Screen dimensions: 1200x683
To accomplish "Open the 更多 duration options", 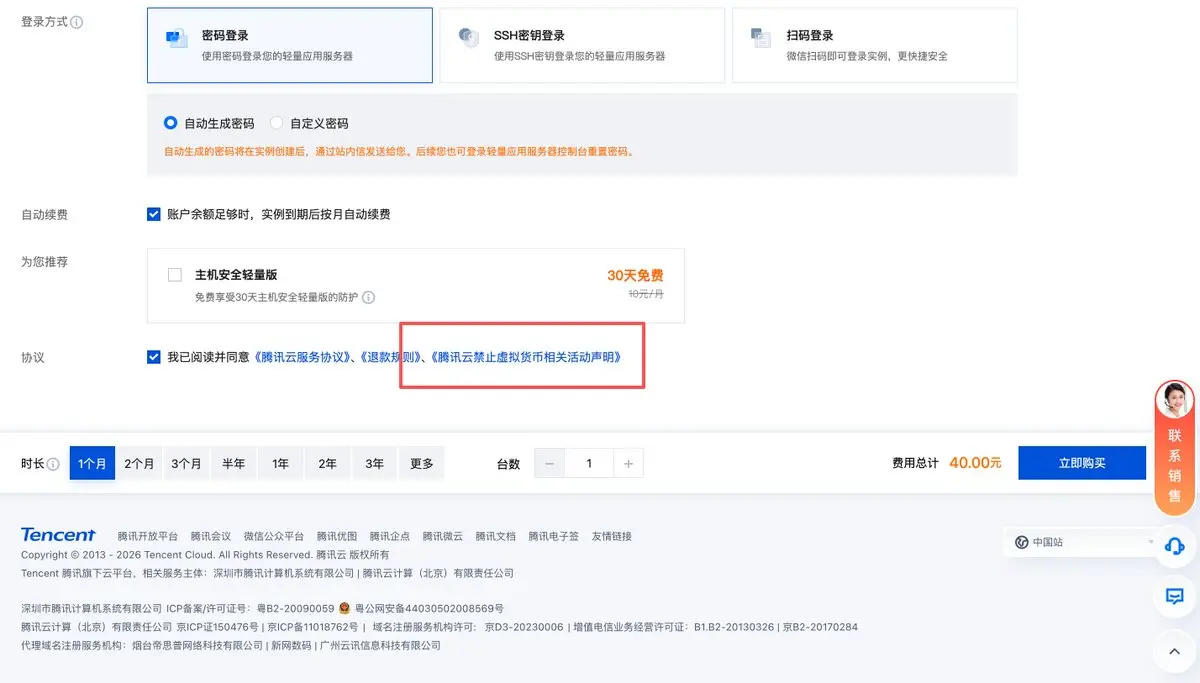I will pos(421,464).
